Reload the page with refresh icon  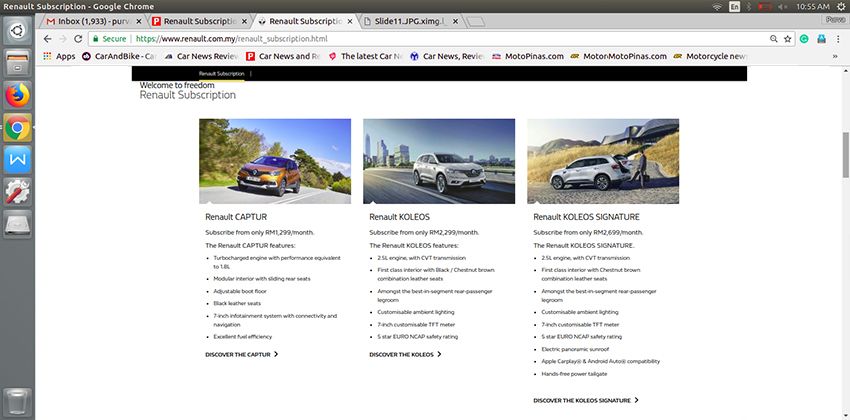(x=78, y=39)
